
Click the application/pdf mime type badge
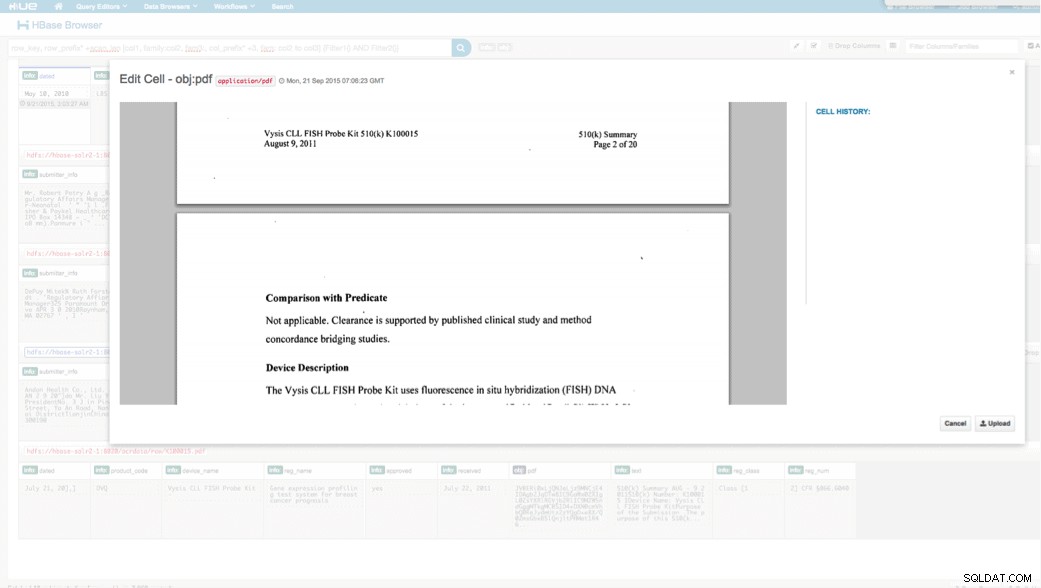click(x=245, y=81)
